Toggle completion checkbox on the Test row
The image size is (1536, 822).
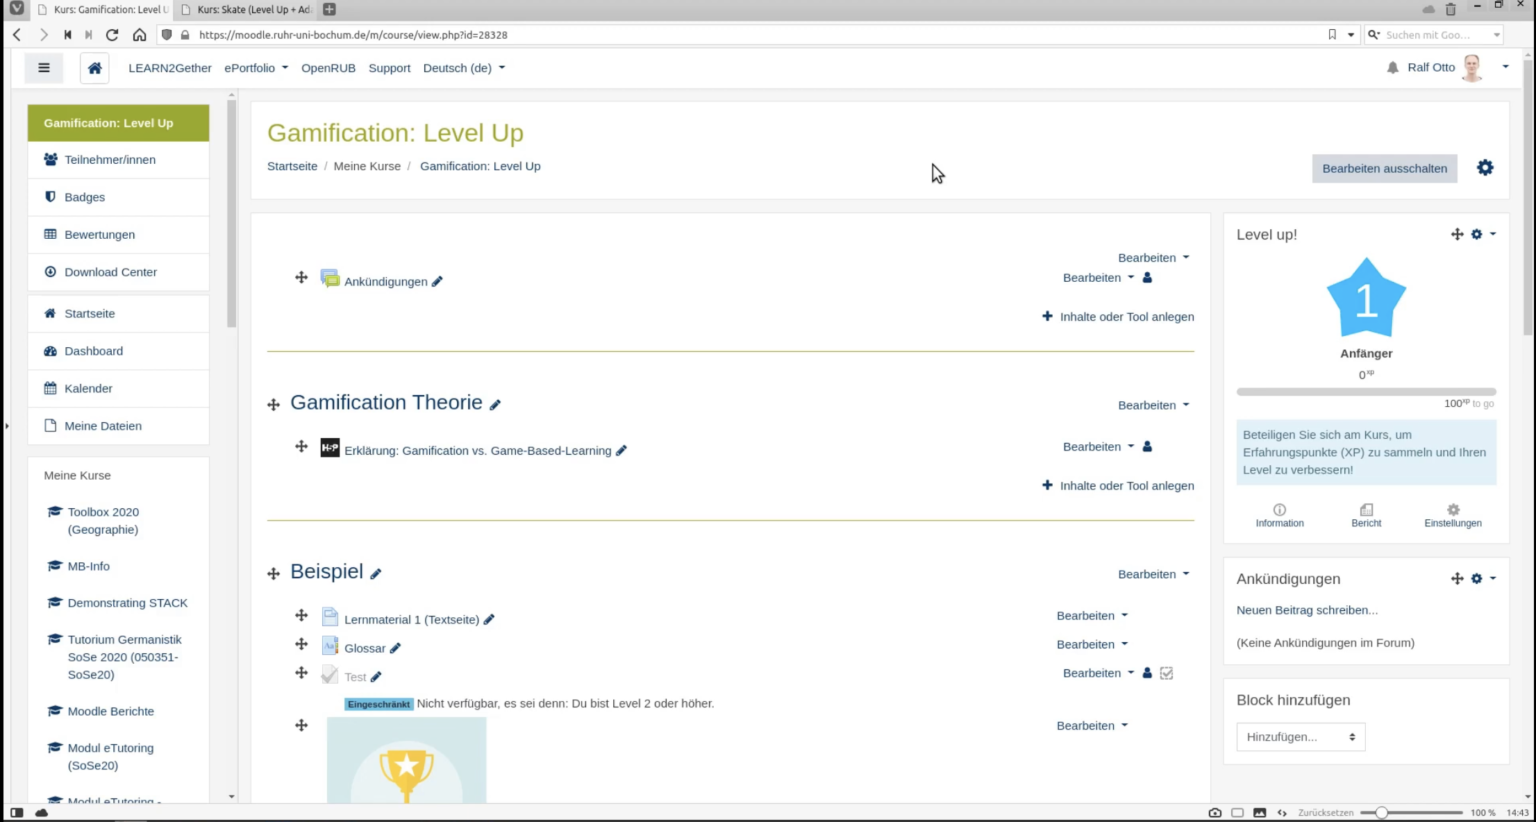click(x=1166, y=673)
